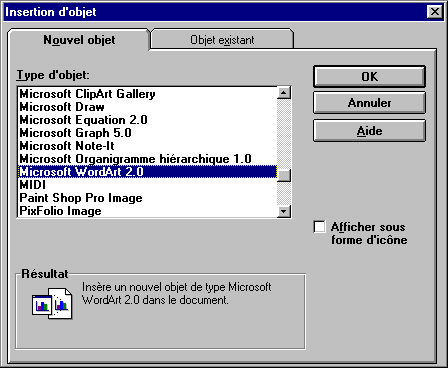Choose Microsoft Organigramme hiérarchique 1.0
This screenshot has width=448, height=368.
click(x=147, y=159)
